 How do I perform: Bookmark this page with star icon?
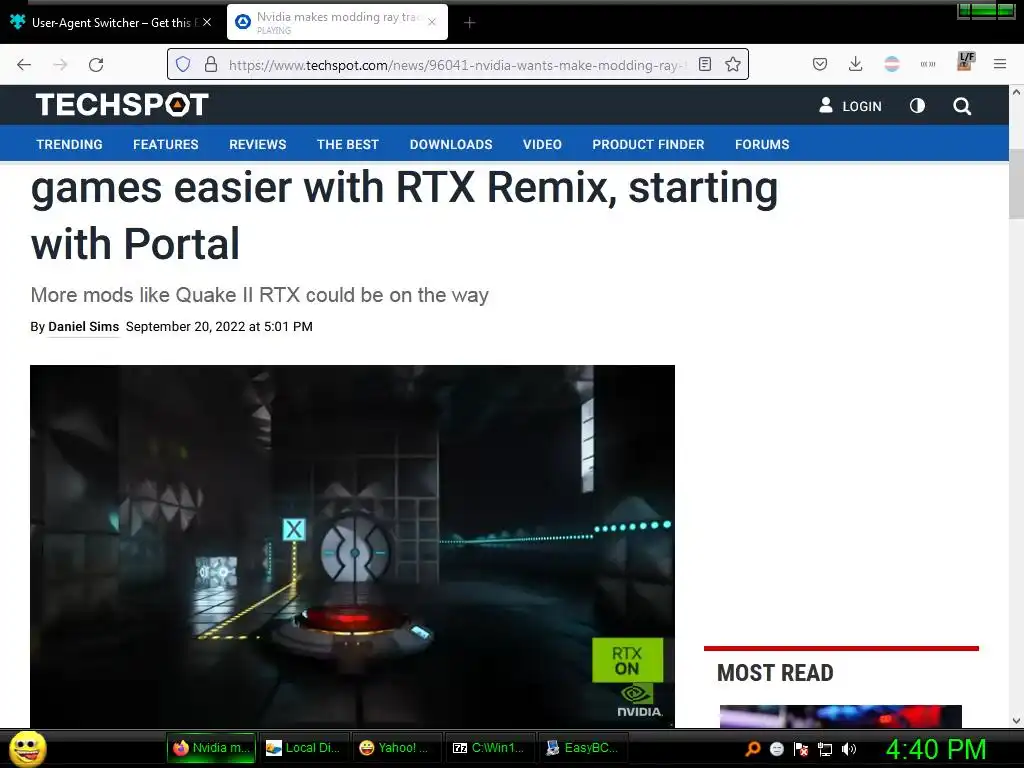coord(733,64)
